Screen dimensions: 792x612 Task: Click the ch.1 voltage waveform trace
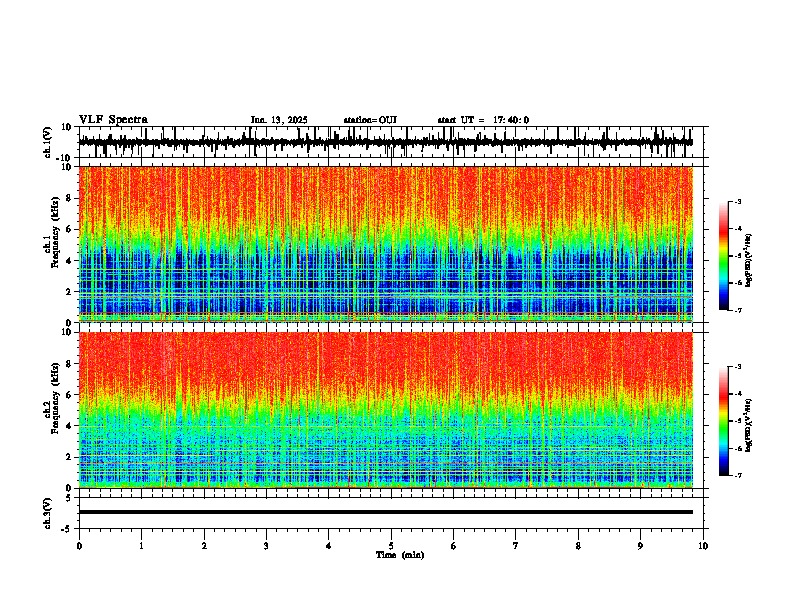386,142
